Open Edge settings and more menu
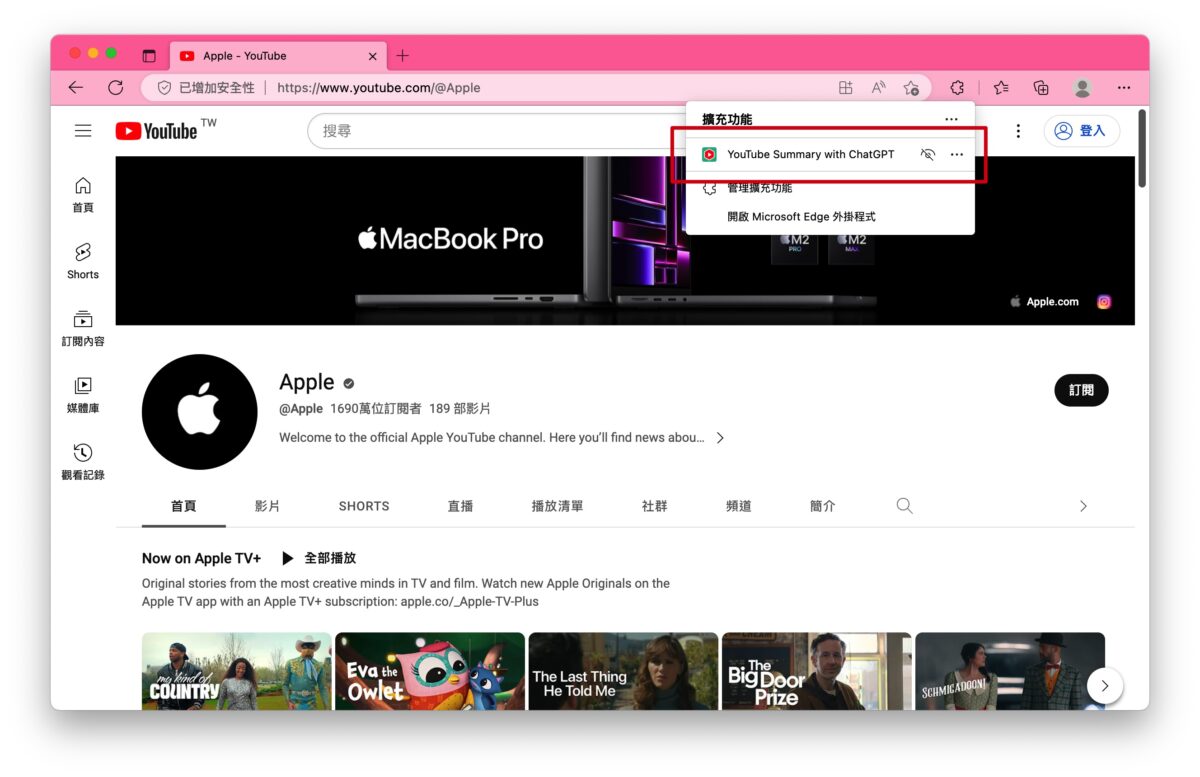 [x=1124, y=88]
